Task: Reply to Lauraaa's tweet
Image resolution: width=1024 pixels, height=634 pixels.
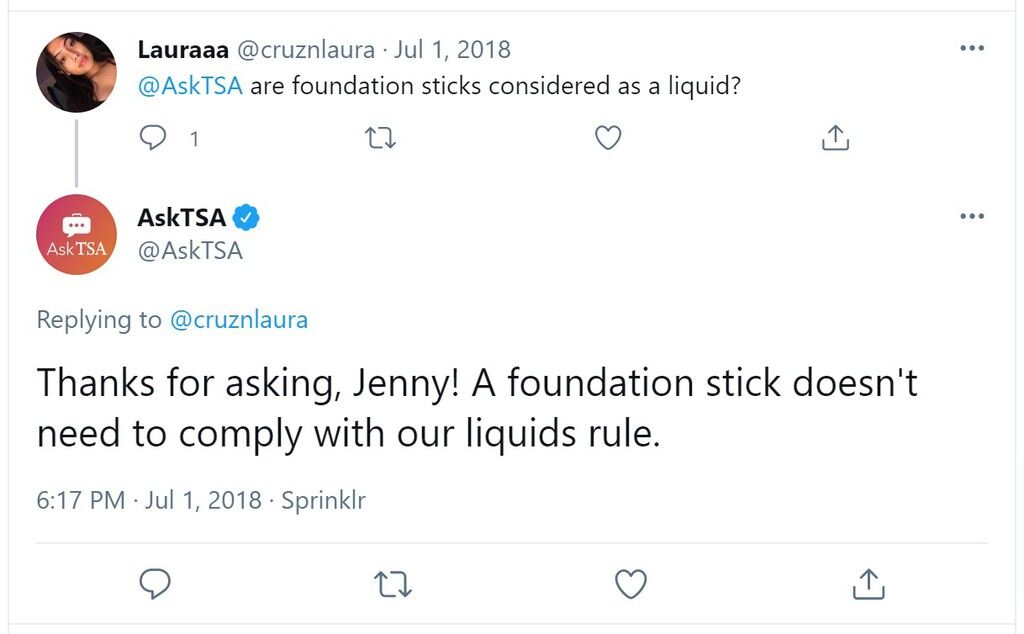Action: (x=153, y=138)
